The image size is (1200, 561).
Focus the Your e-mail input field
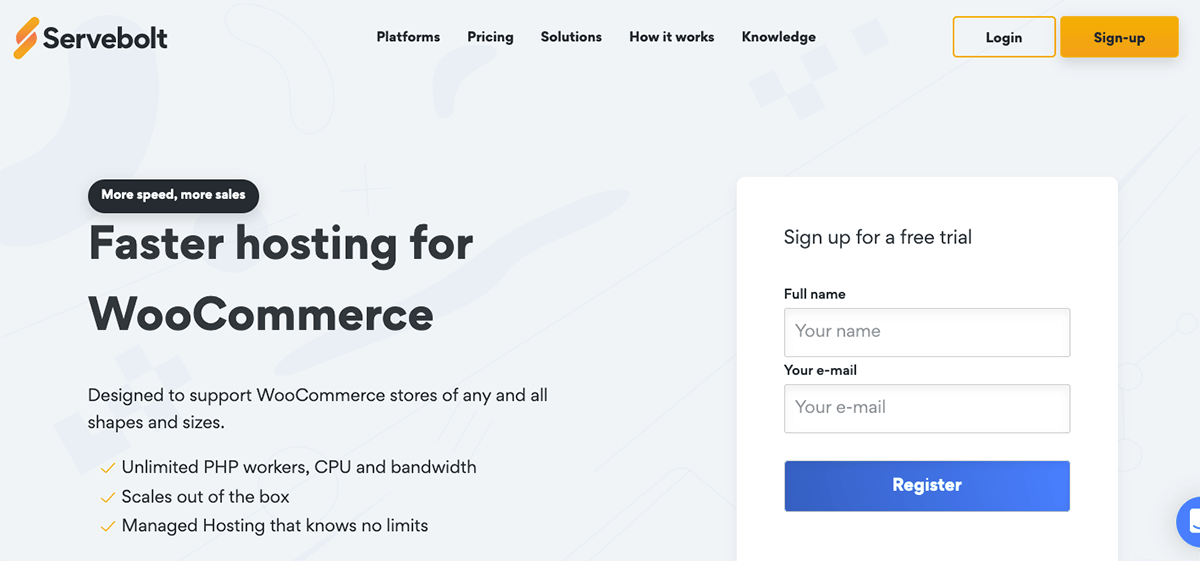[927, 408]
